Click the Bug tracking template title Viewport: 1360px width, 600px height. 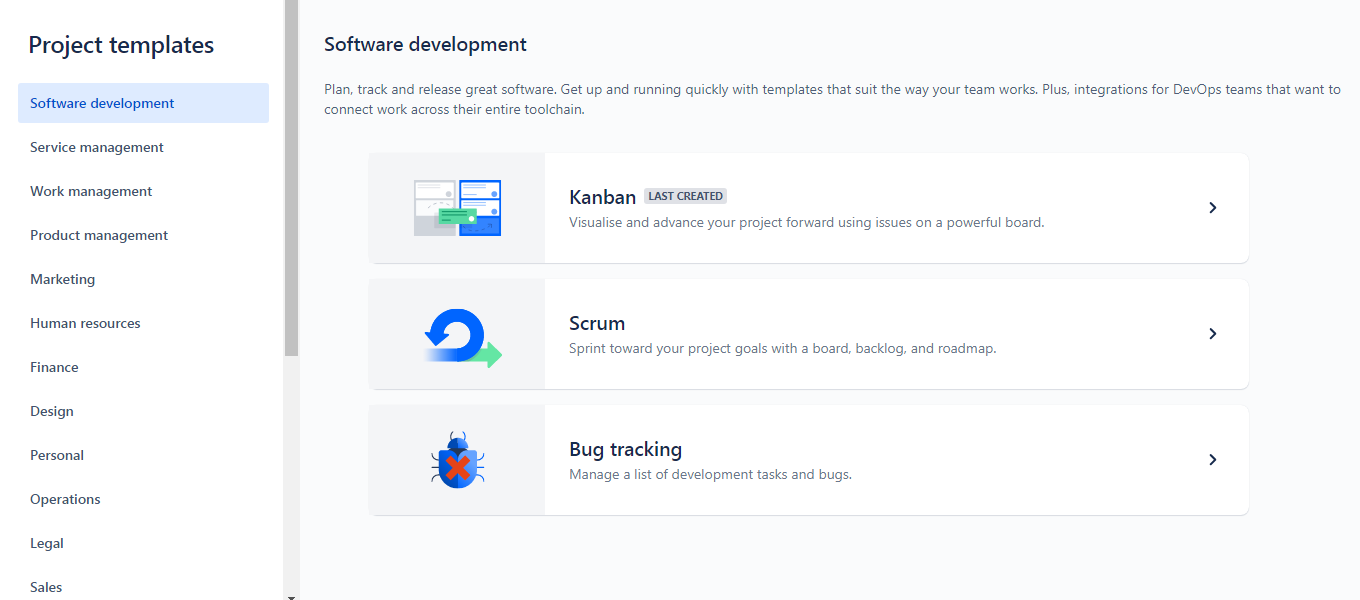pos(625,449)
